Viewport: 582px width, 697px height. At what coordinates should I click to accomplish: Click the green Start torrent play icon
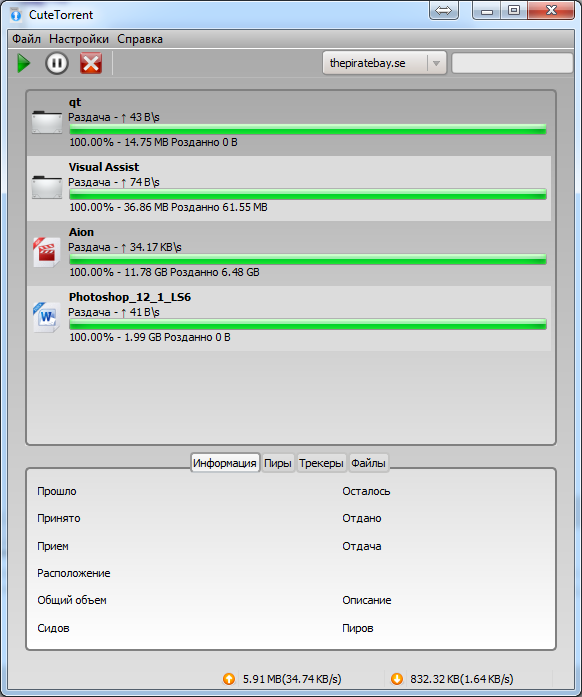click(24, 64)
